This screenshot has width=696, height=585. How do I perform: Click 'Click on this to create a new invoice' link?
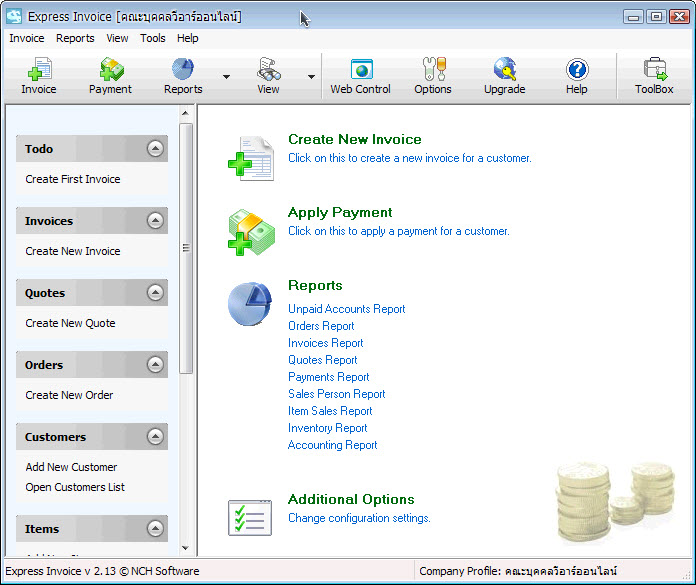point(410,158)
